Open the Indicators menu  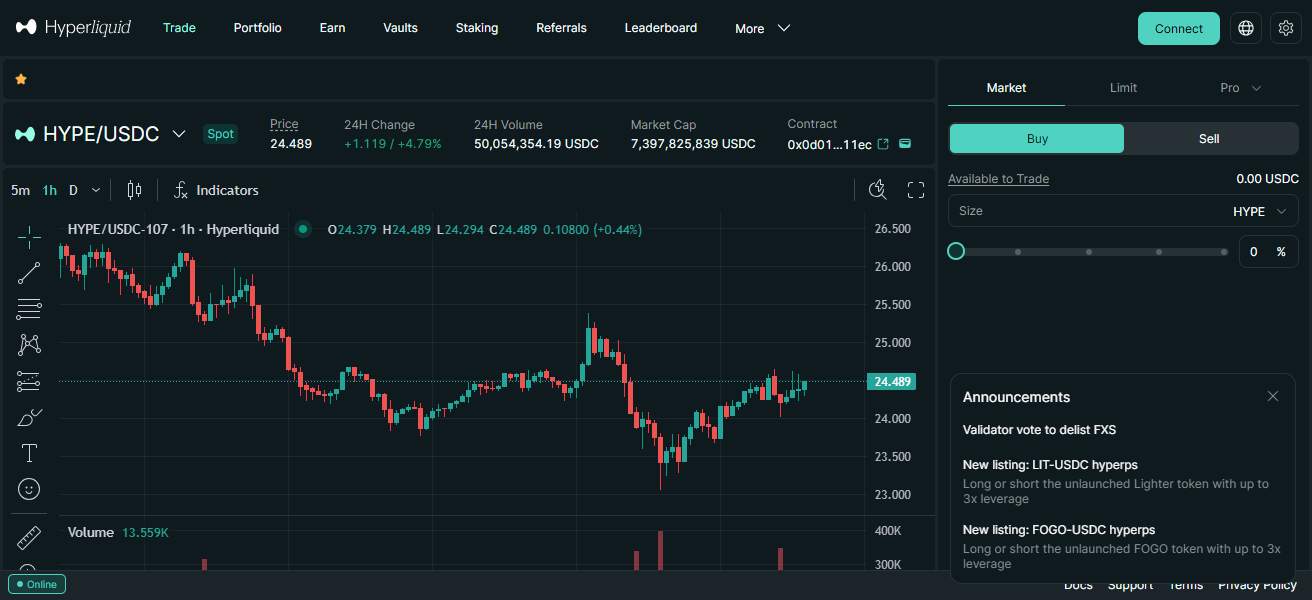pos(216,190)
